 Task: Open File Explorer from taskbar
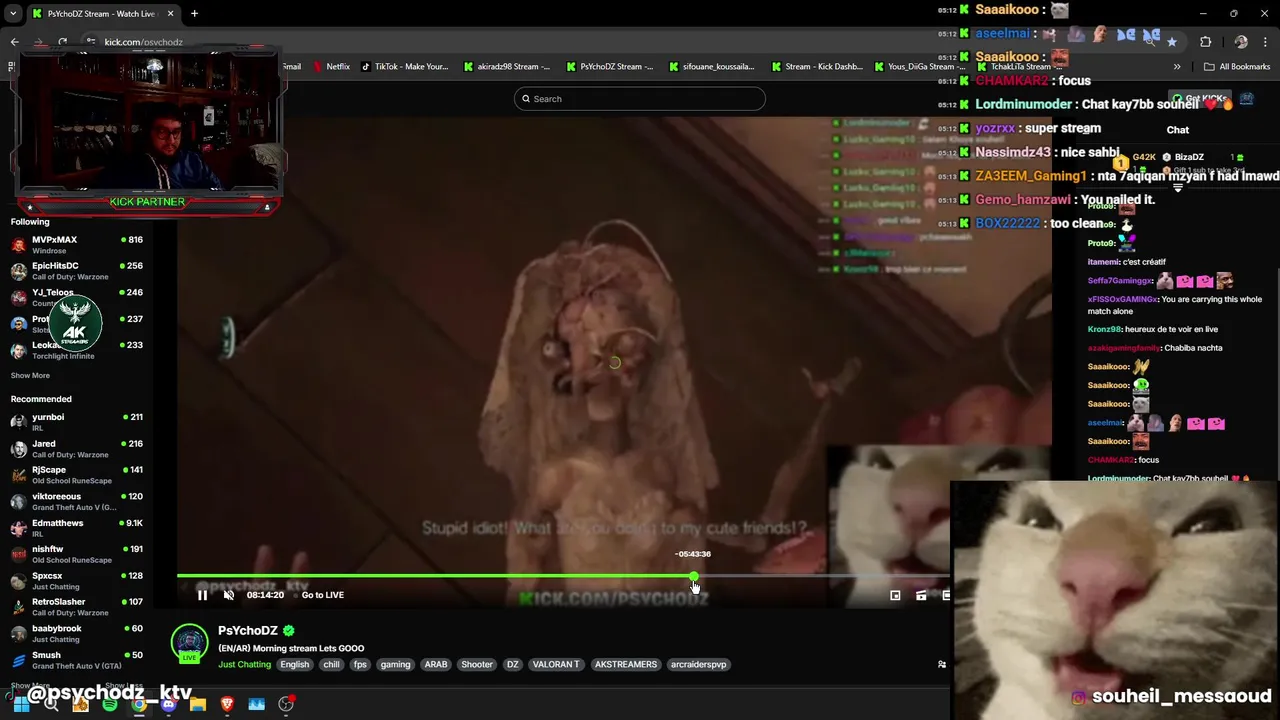[x=198, y=704]
